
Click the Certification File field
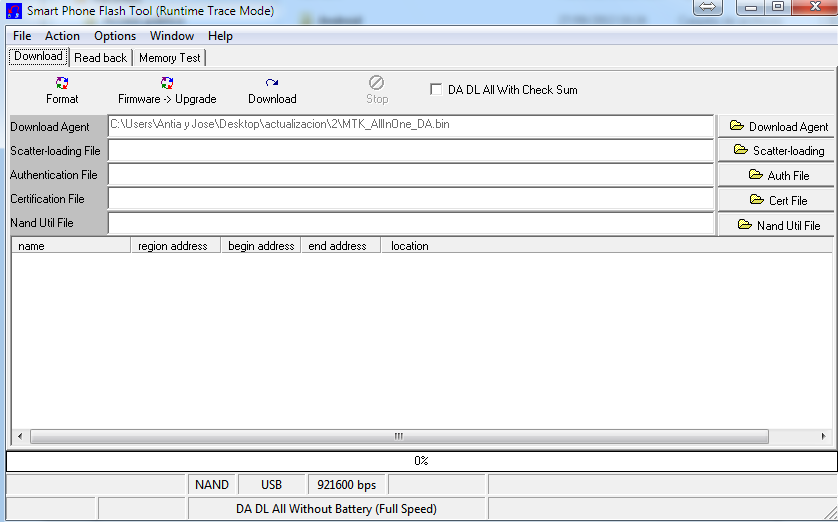(410, 198)
